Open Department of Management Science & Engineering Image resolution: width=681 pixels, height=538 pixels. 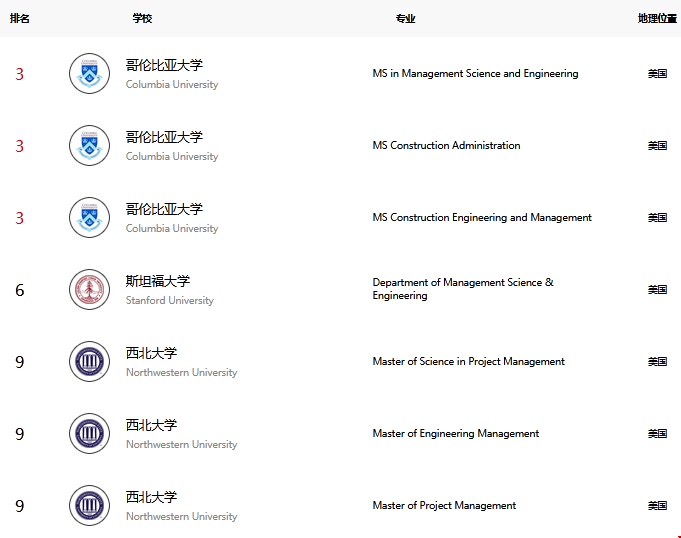tap(463, 289)
